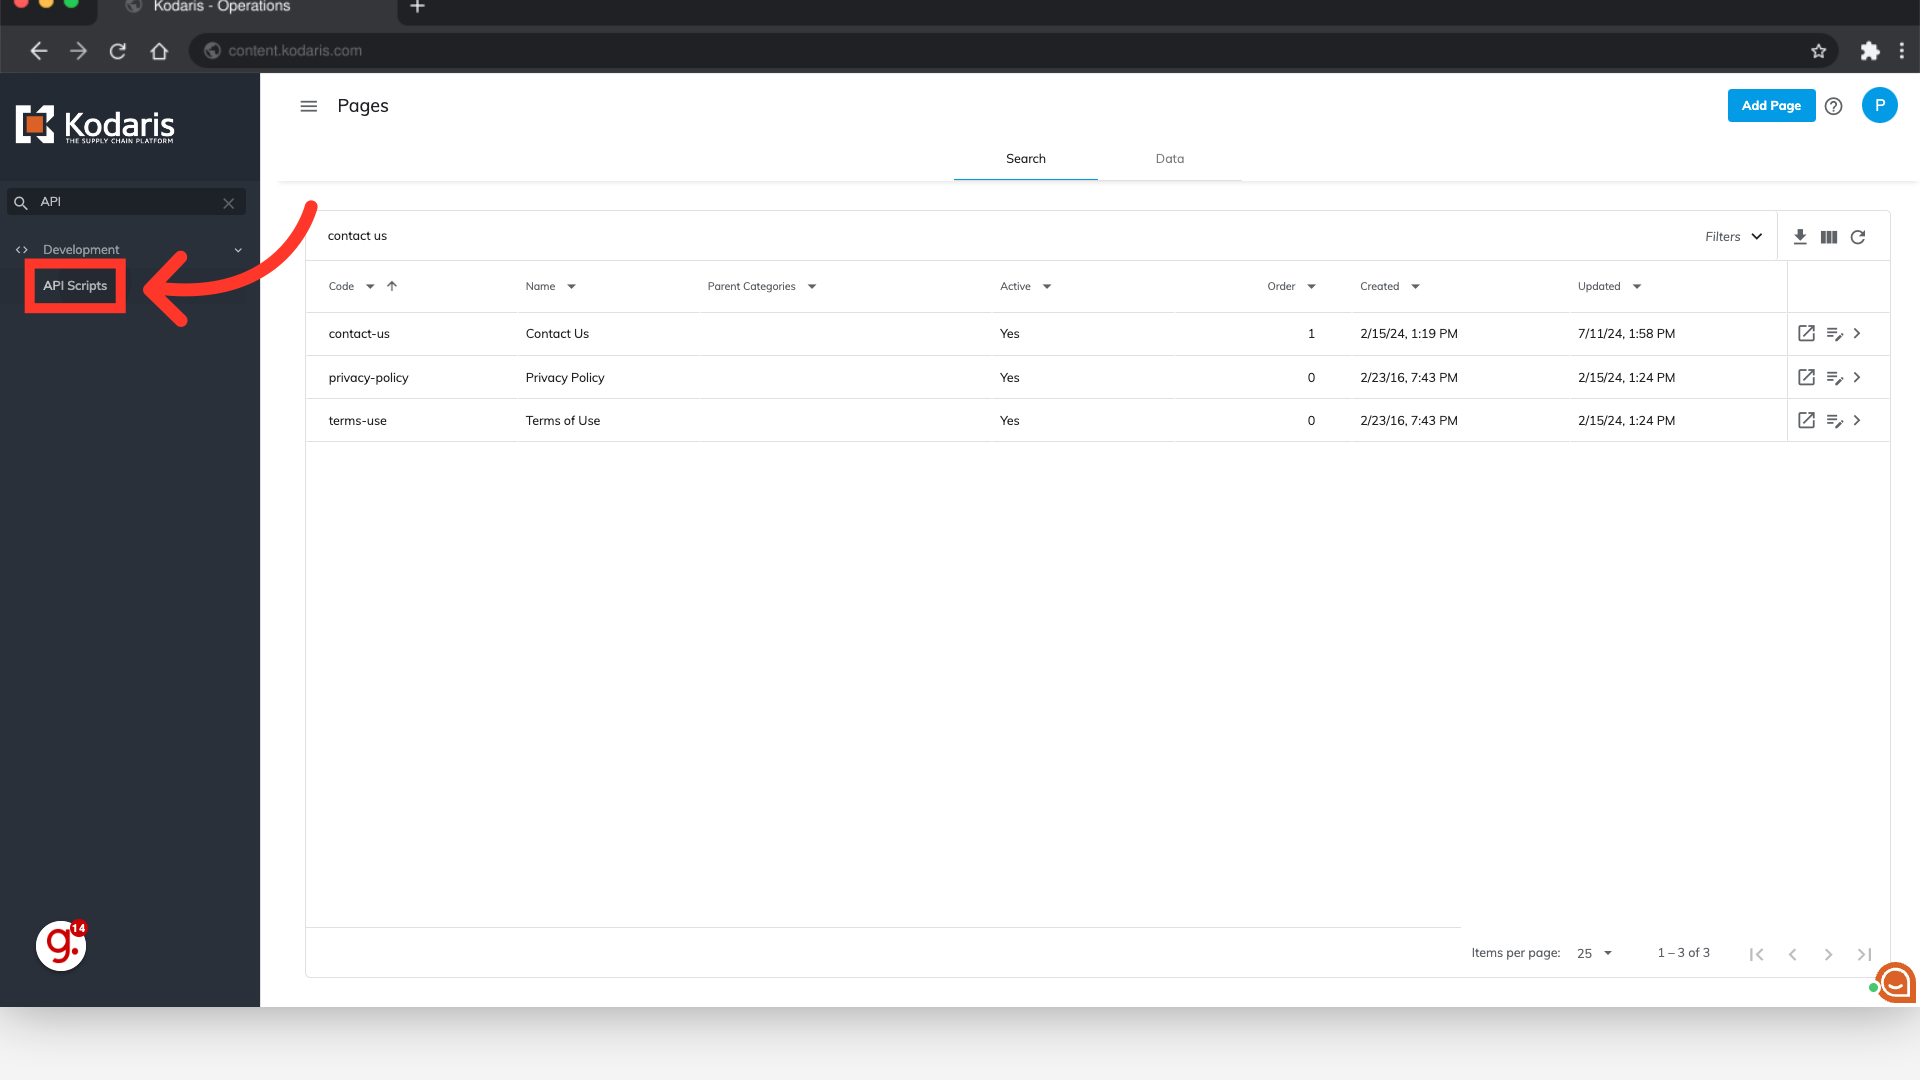Open contact-us page in new window
The width and height of the screenshot is (1920, 1080).
coord(1806,334)
